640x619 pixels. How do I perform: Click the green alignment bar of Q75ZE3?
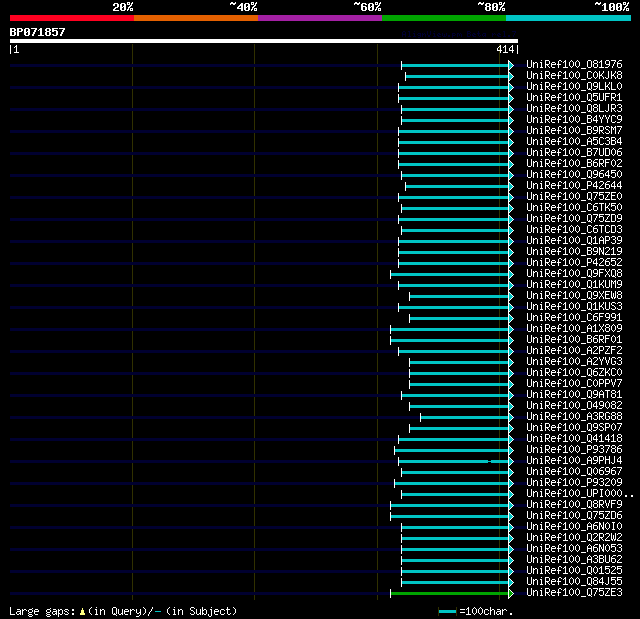(x=450, y=593)
